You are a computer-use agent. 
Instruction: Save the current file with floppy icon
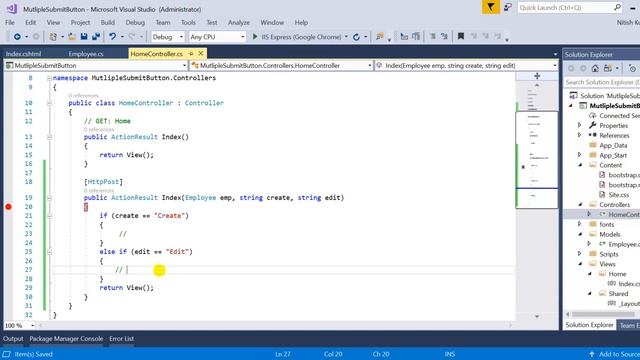84,37
